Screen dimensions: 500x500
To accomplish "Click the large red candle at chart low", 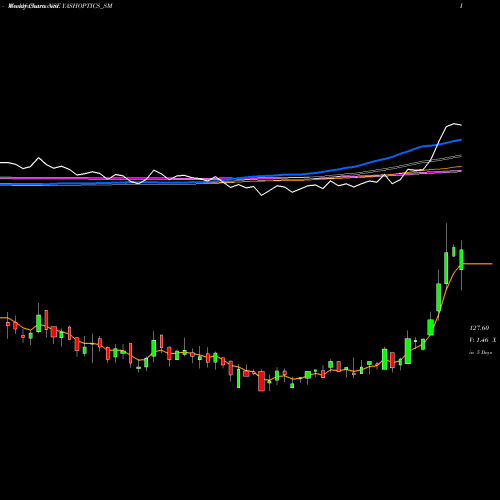I will (261, 381).
